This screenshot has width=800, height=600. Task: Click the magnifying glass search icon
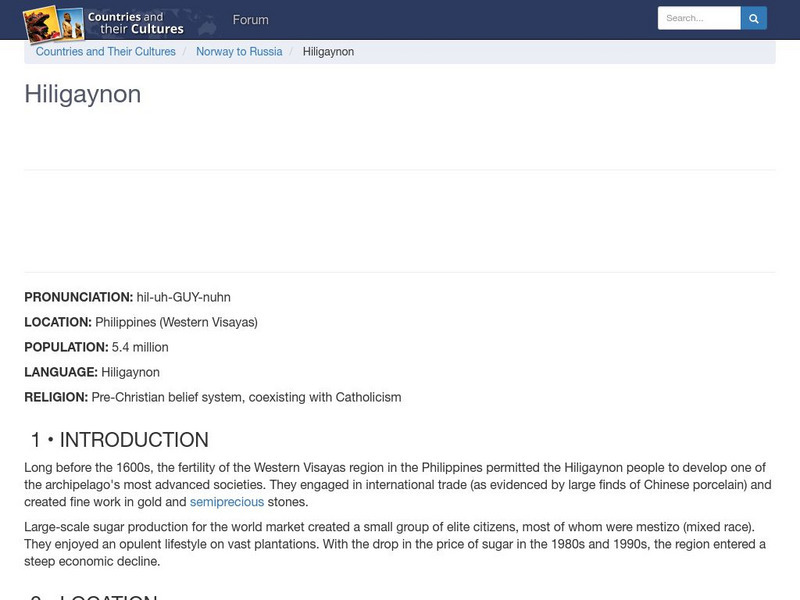(x=753, y=17)
